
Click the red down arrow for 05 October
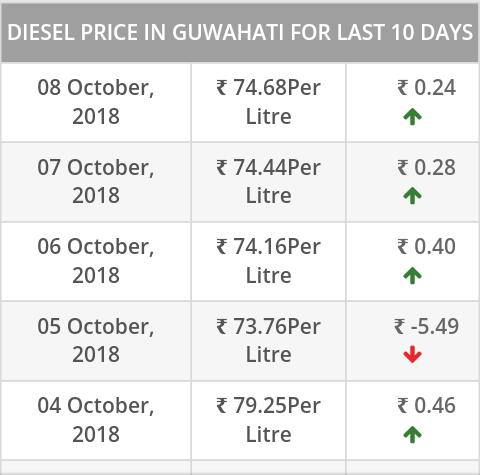pos(412,354)
